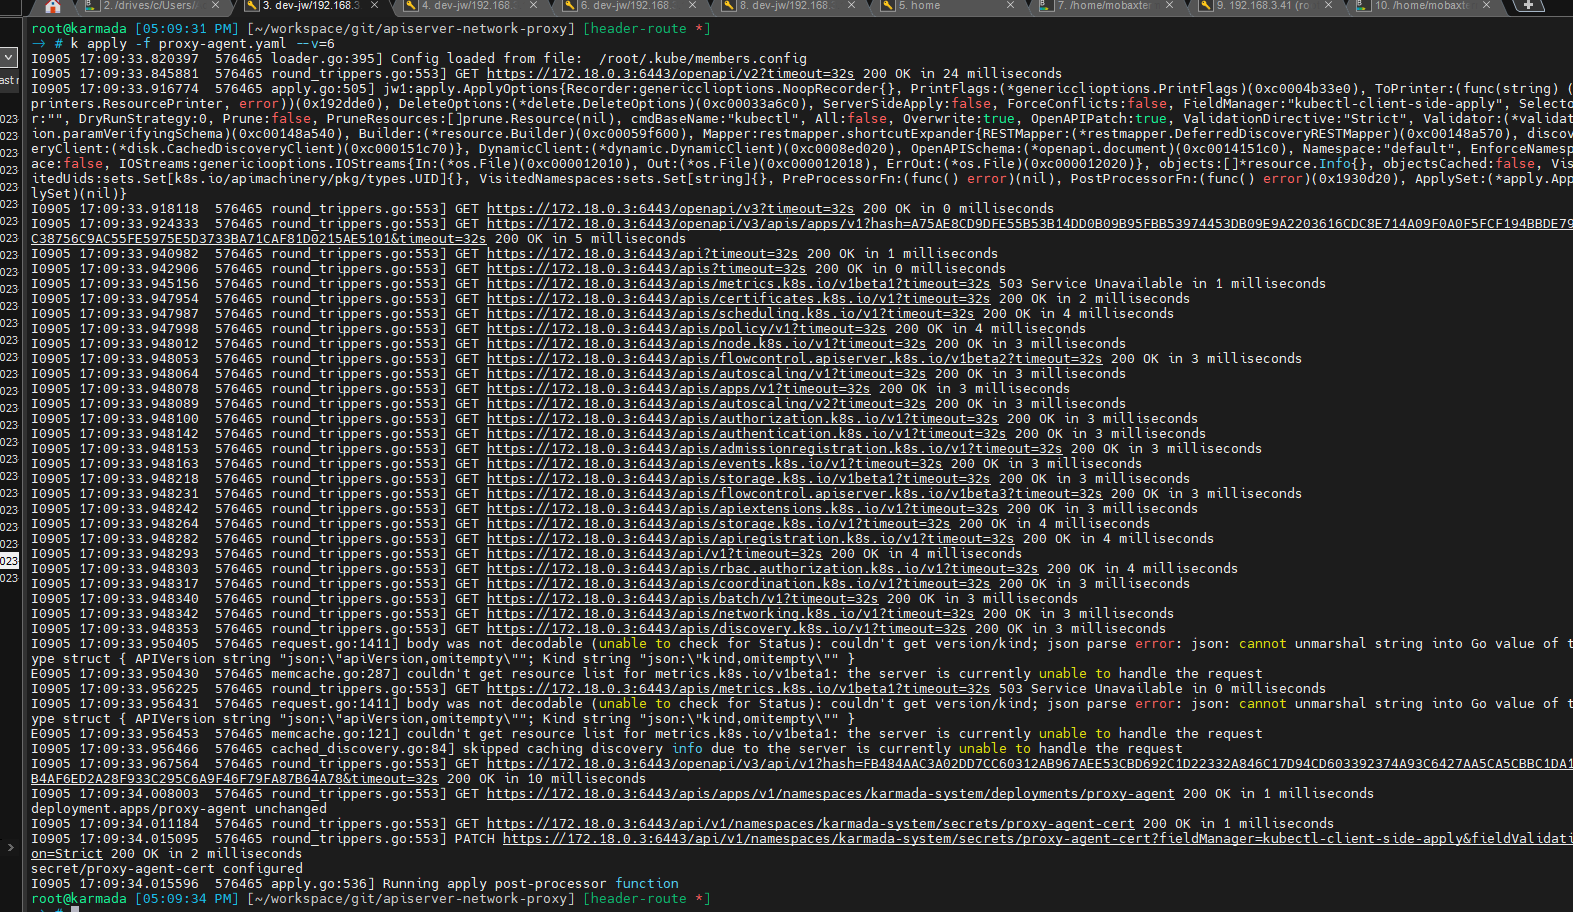The width and height of the screenshot is (1573, 912).
Task: Open the autoscaling/v2 URL
Action: pyautogui.click(x=706, y=403)
